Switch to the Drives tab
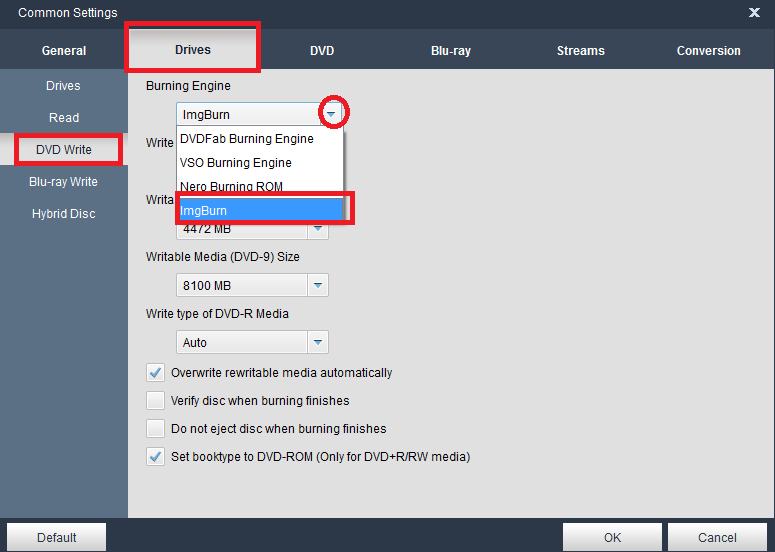Image resolution: width=775 pixels, height=552 pixels. pos(193,49)
